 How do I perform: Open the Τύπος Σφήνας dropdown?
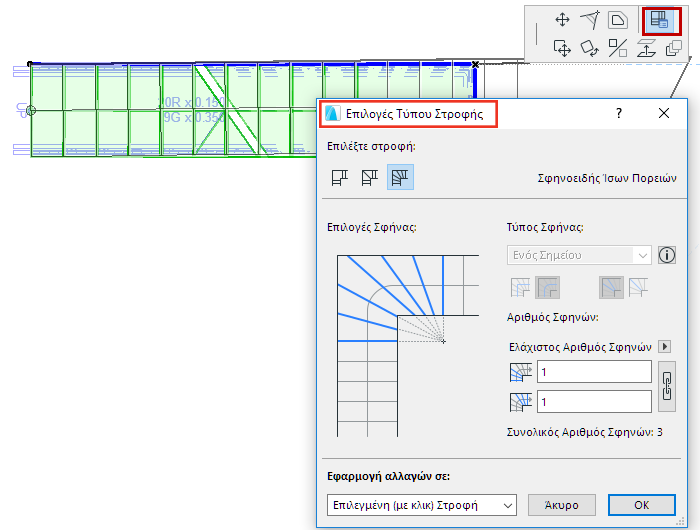click(579, 255)
